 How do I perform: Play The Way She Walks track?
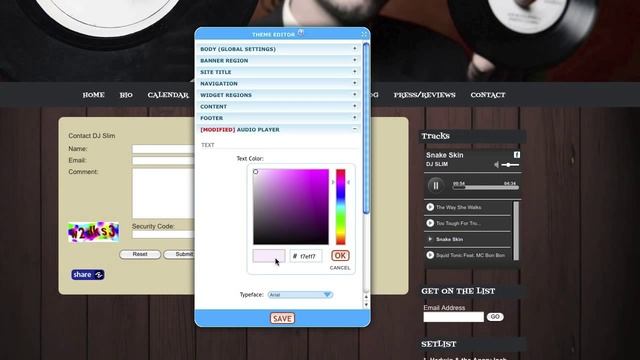pyautogui.click(x=430, y=207)
